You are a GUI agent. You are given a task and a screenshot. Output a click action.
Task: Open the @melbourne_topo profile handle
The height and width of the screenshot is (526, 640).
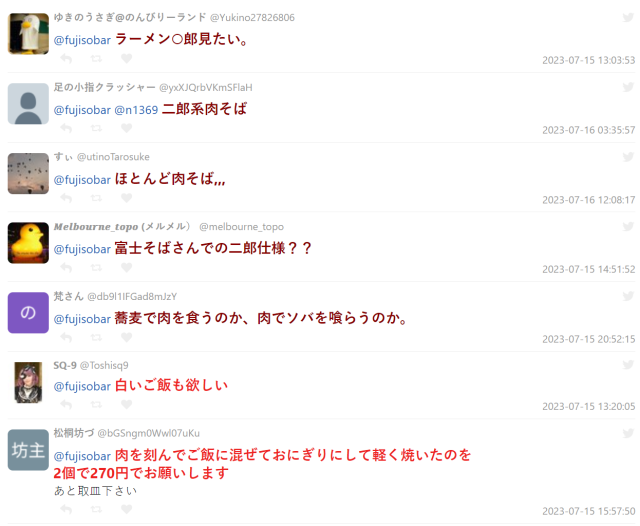click(x=241, y=227)
